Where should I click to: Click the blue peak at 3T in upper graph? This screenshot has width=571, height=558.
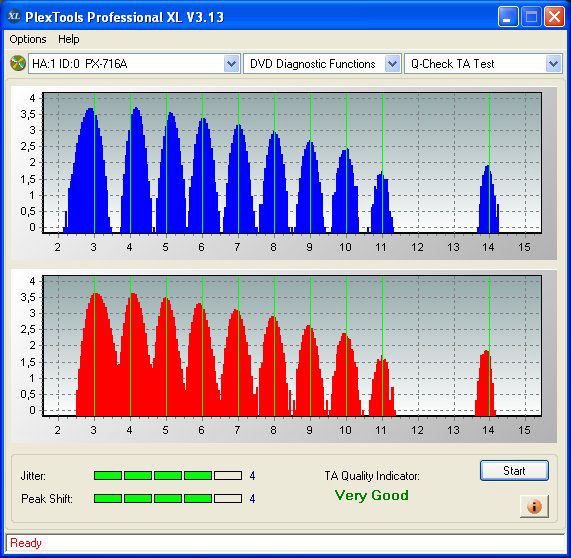tap(90, 170)
